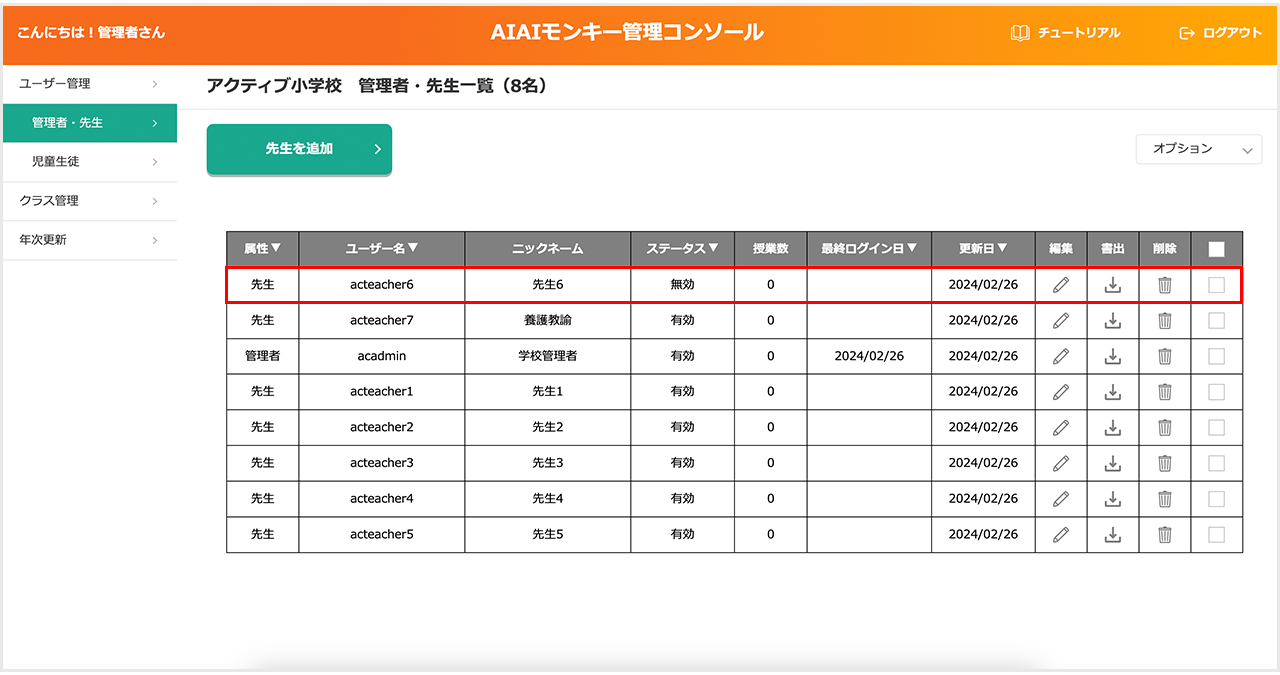Image resolution: width=1280 pixels, height=675 pixels.
Task: Sort table by 最終ログイン日 column
Action: pos(868,249)
